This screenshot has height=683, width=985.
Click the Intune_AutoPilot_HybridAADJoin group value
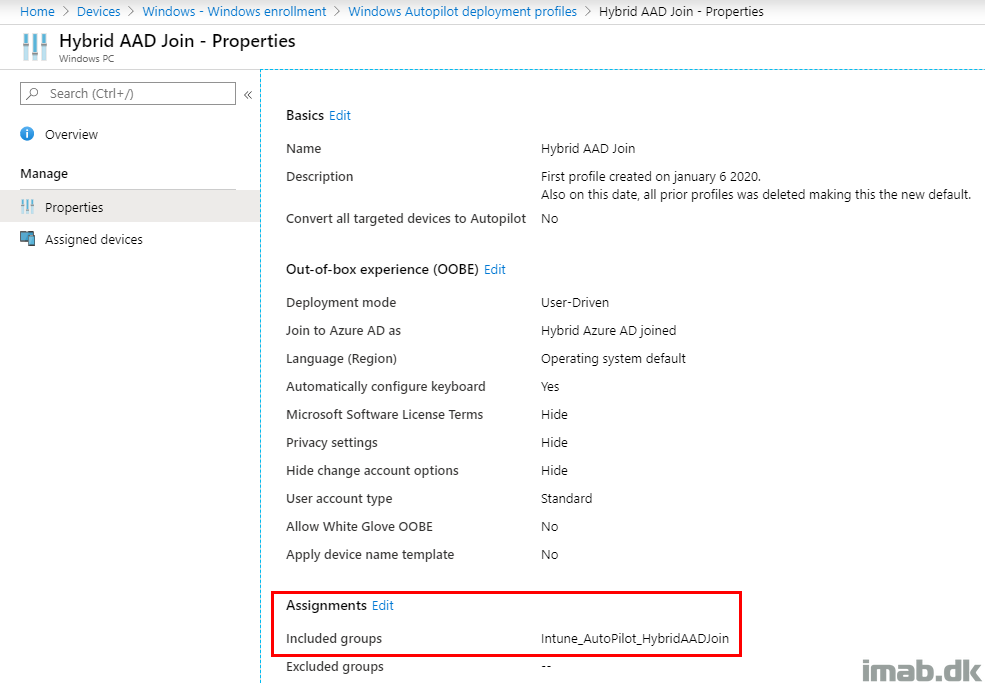635,639
